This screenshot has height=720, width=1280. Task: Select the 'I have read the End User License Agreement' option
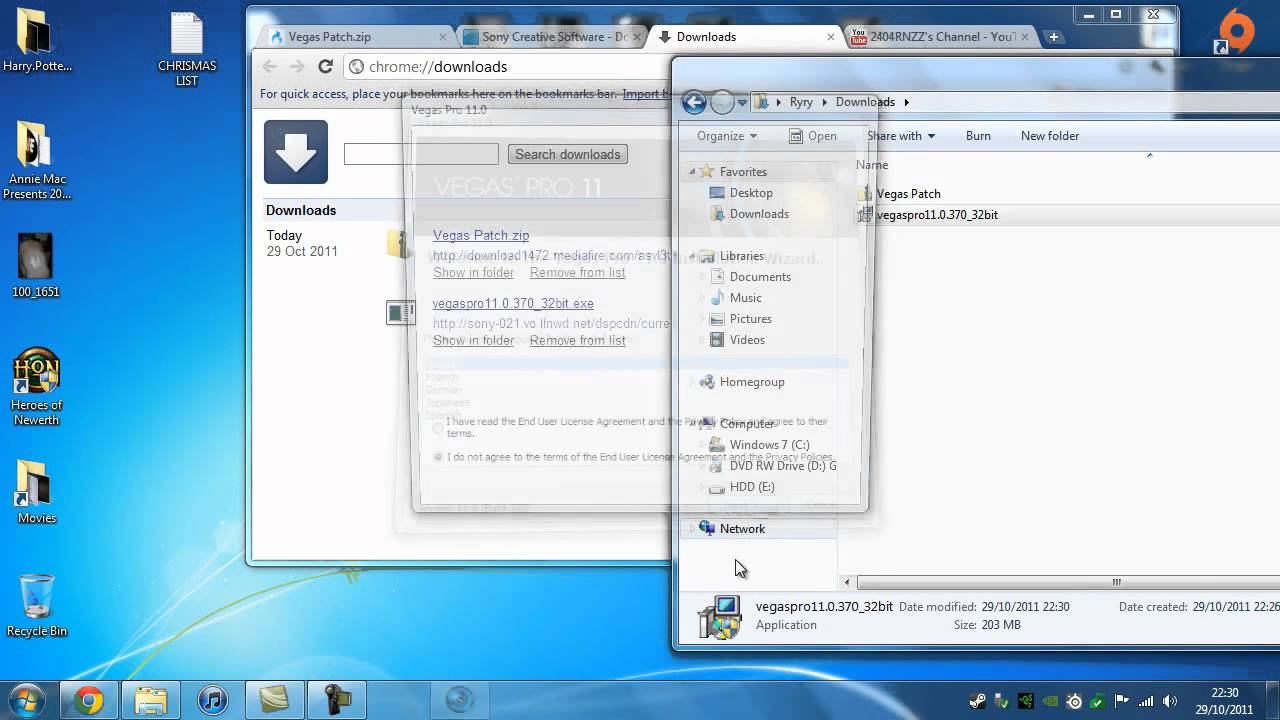coord(437,427)
